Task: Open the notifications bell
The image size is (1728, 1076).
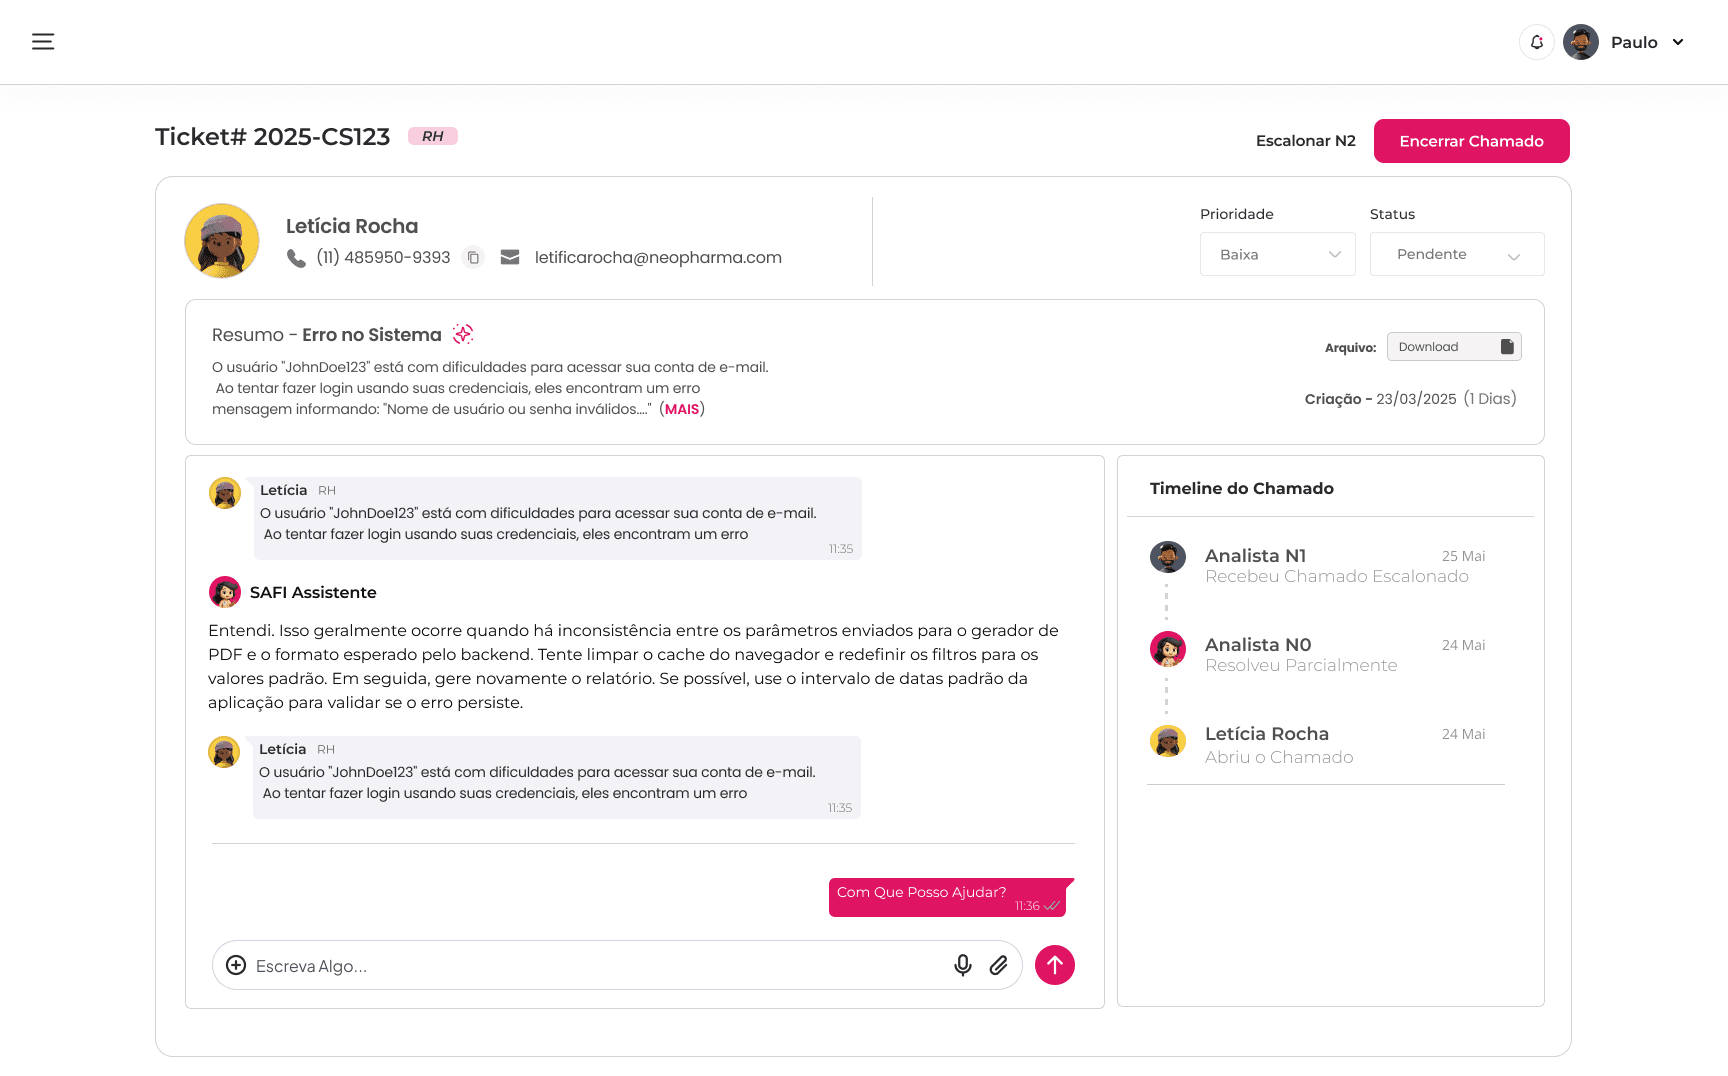Action: pyautogui.click(x=1537, y=42)
